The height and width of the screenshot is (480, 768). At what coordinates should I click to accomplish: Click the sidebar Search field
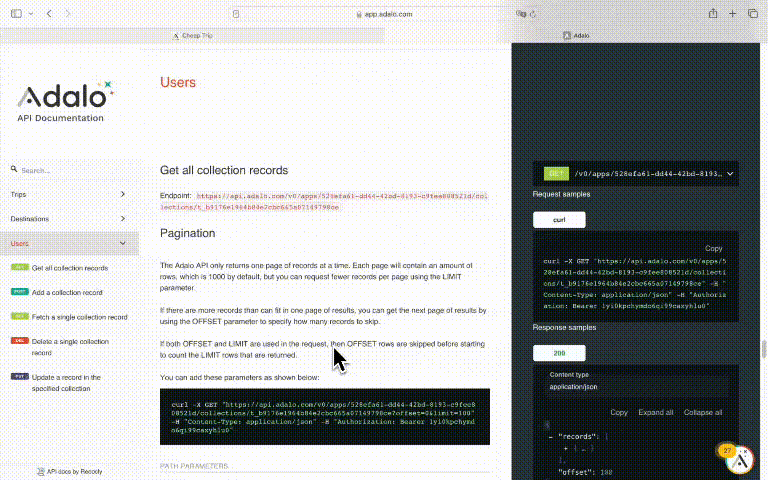click(x=70, y=170)
